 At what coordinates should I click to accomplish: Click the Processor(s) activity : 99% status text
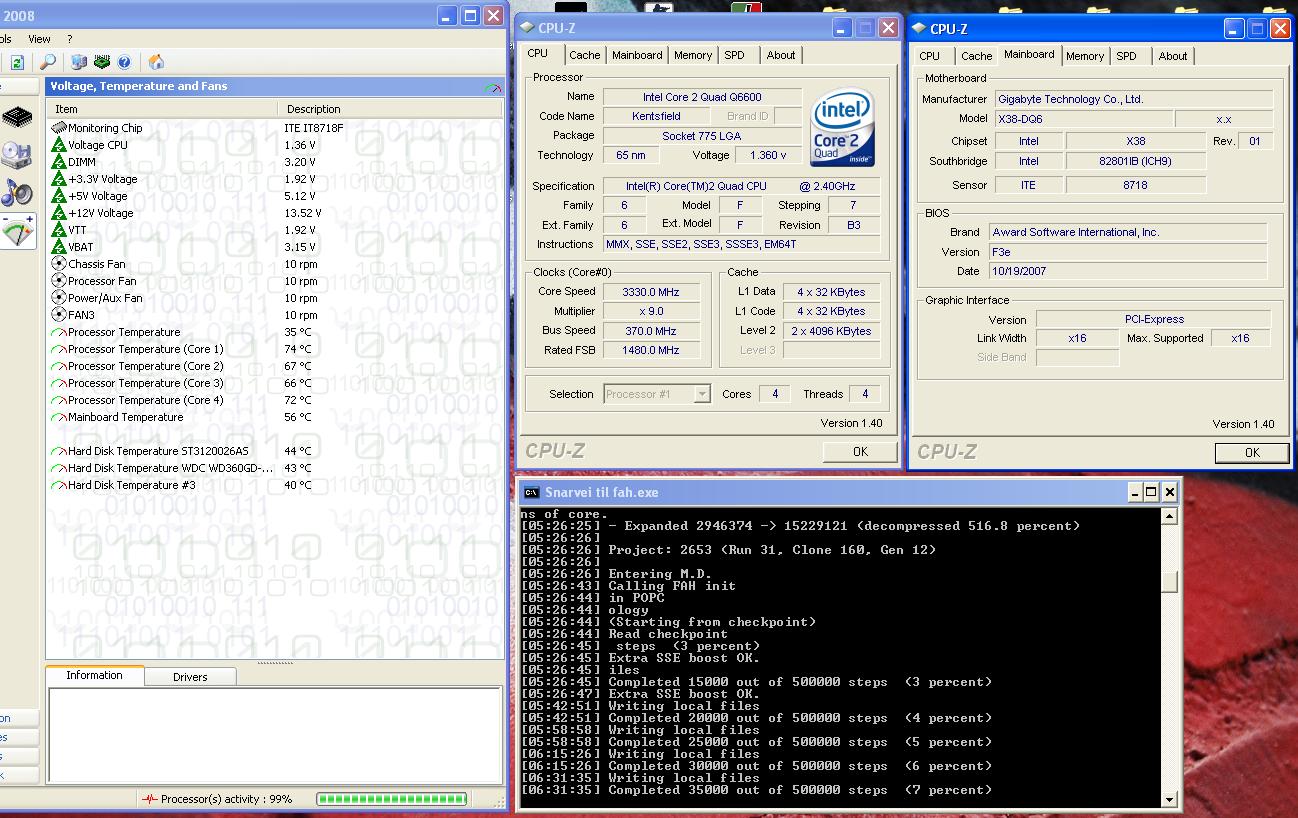pos(226,799)
